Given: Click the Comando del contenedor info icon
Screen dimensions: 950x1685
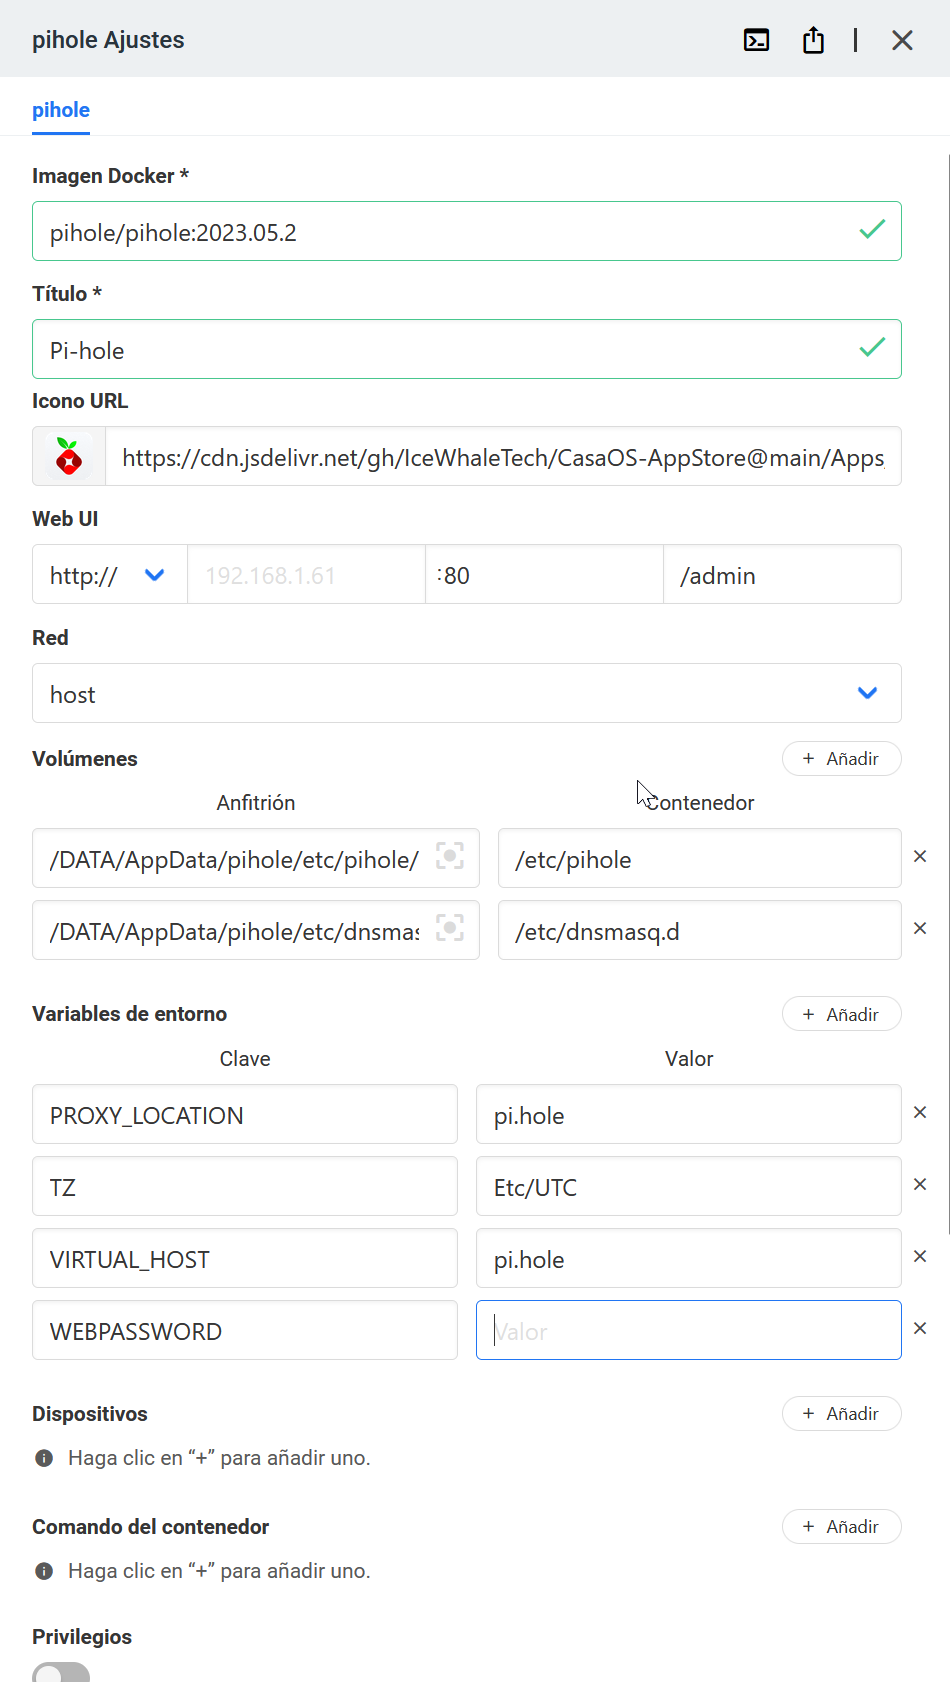Looking at the screenshot, I should (x=44, y=1571).
